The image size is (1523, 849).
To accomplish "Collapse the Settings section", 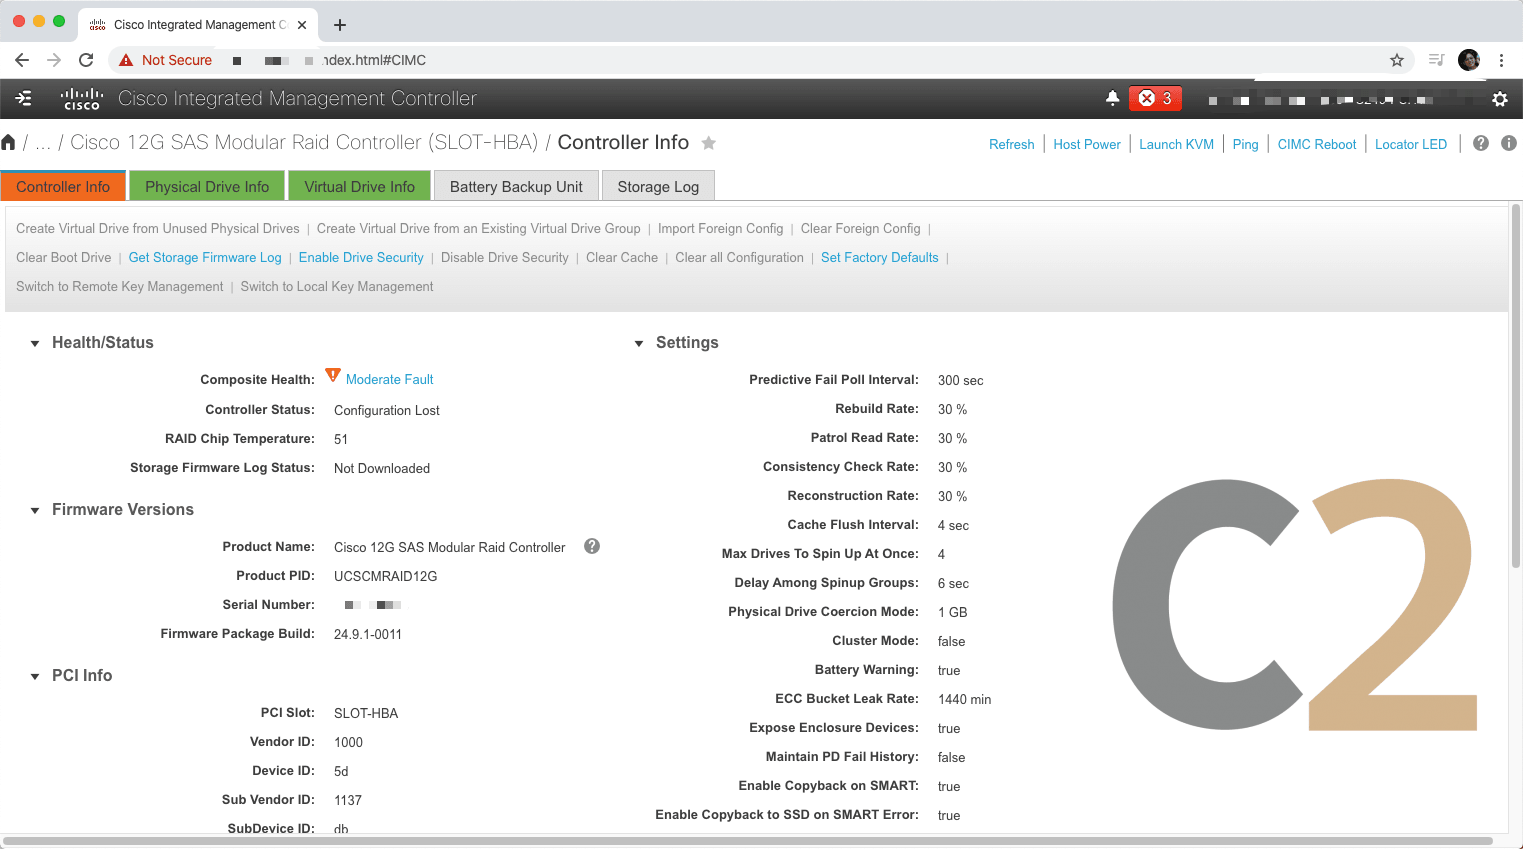I will point(639,343).
